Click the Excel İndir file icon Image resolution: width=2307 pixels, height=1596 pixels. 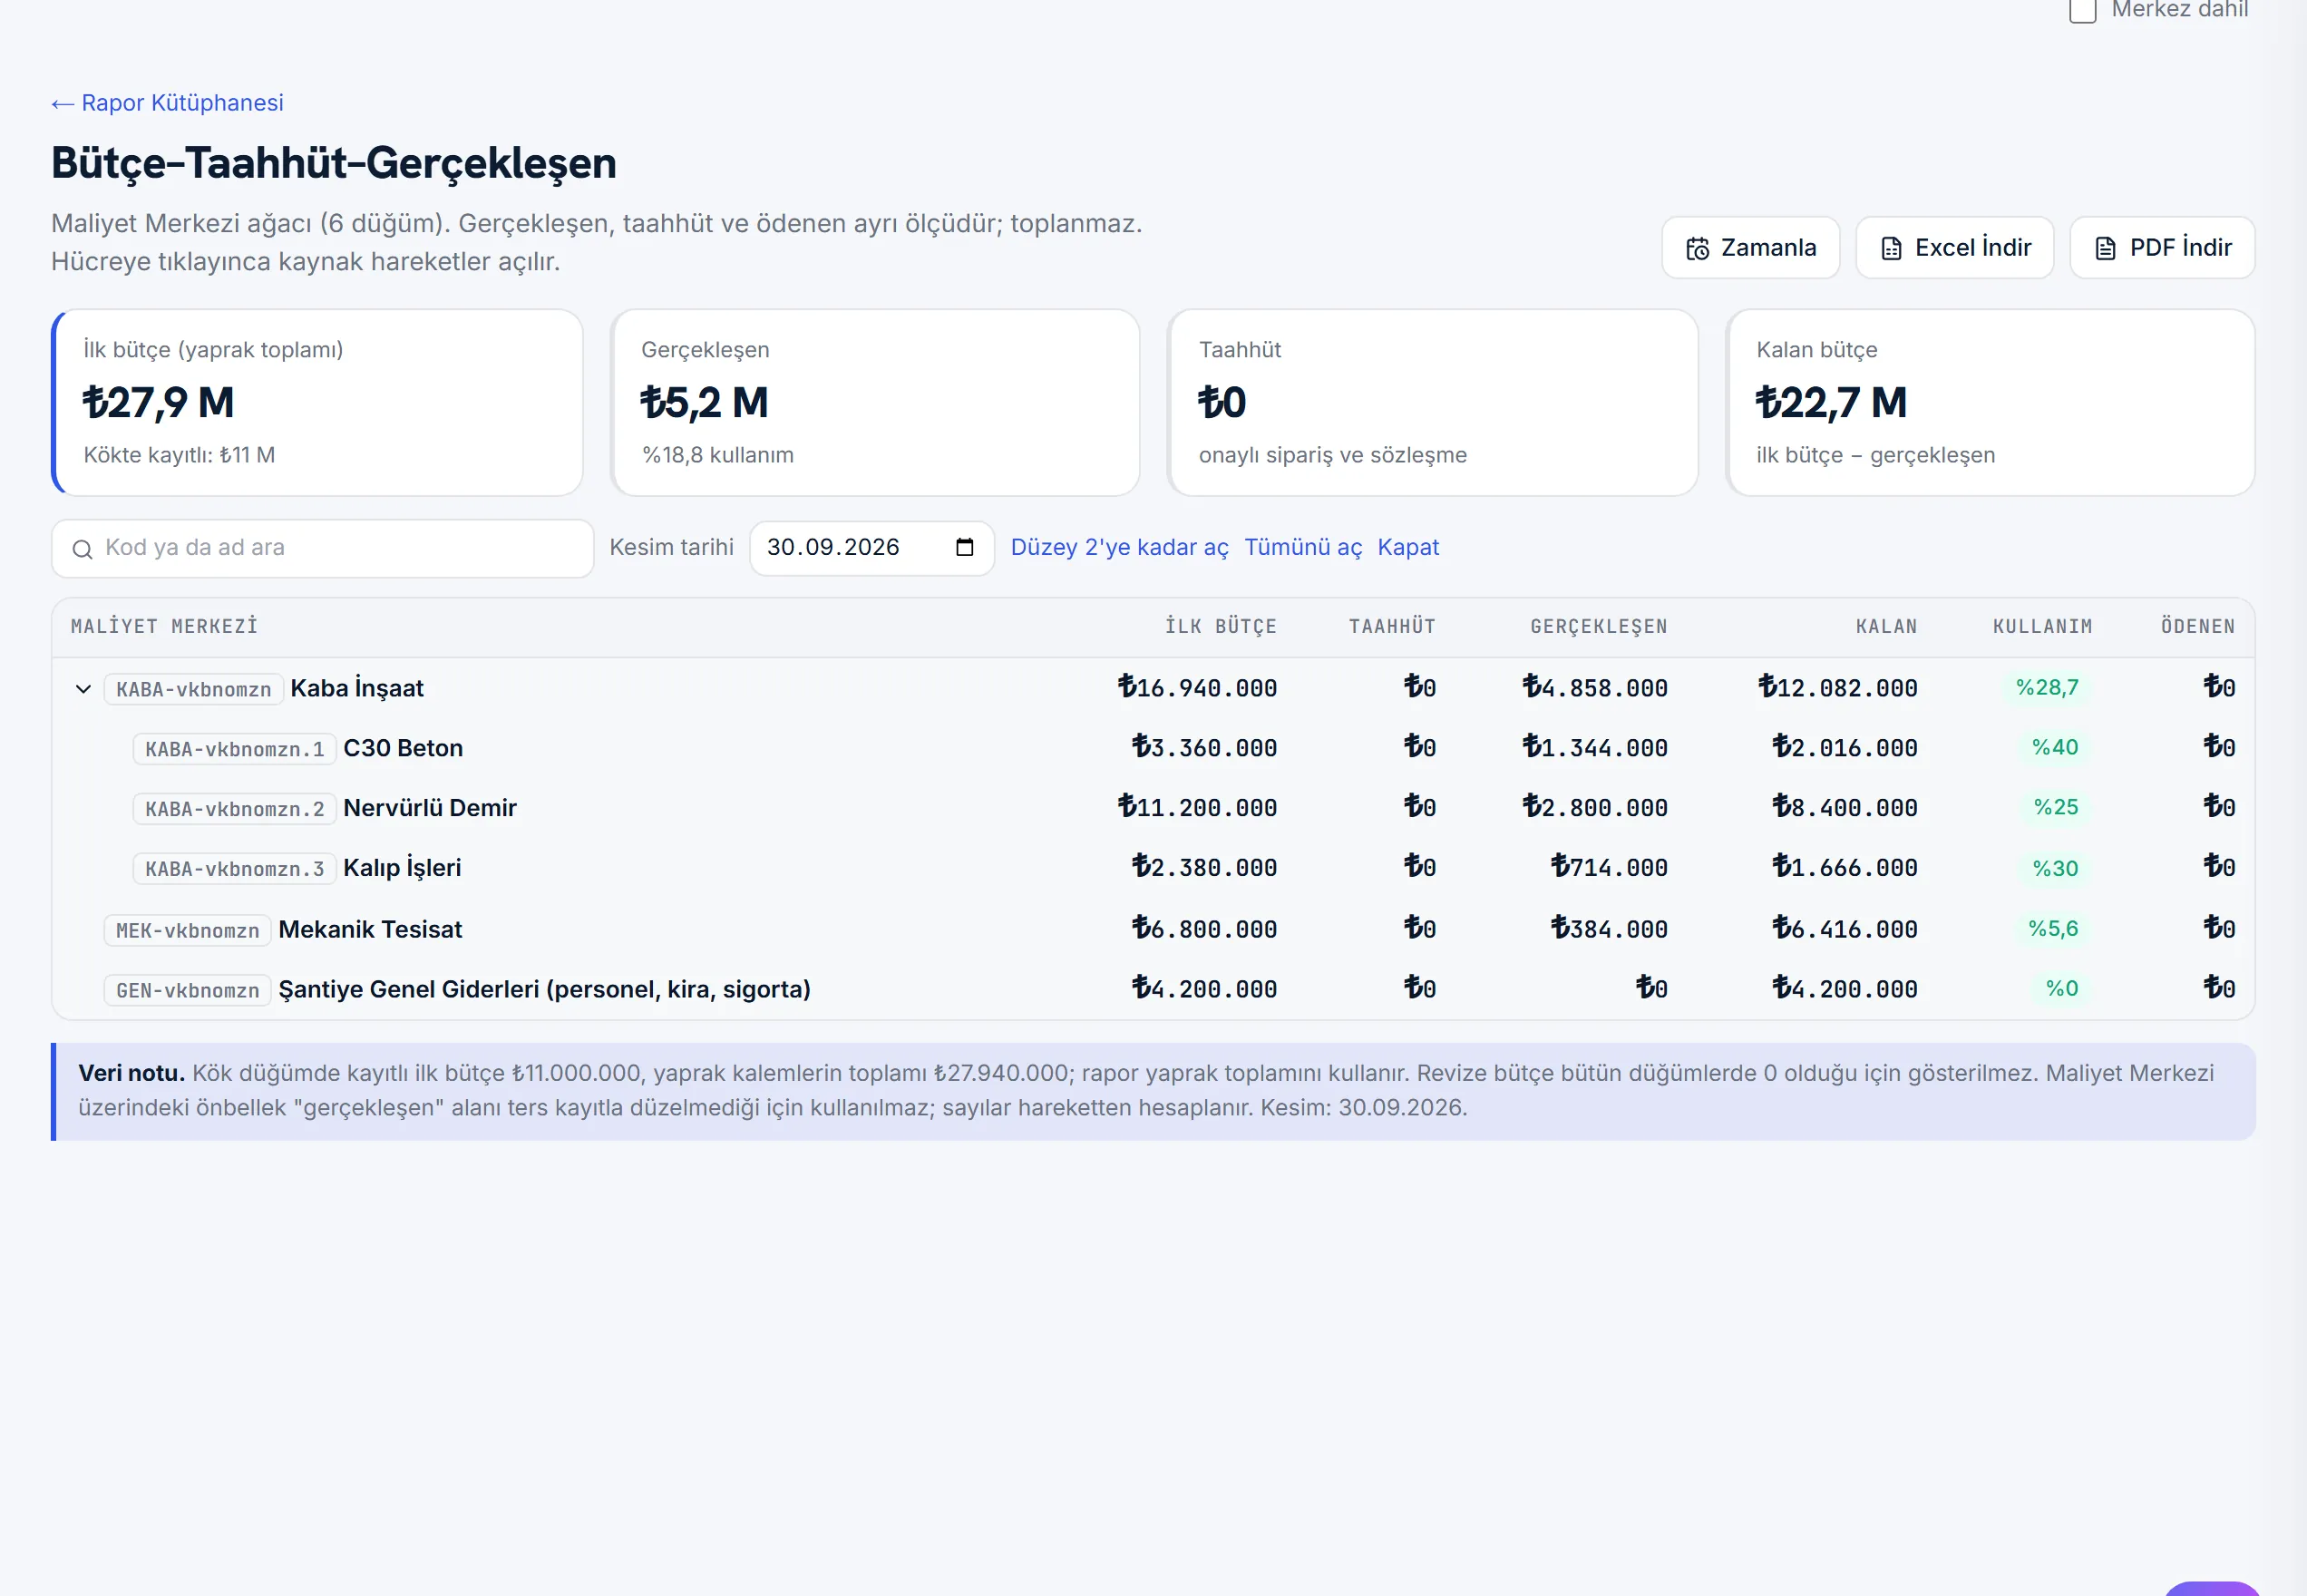click(x=1891, y=248)
